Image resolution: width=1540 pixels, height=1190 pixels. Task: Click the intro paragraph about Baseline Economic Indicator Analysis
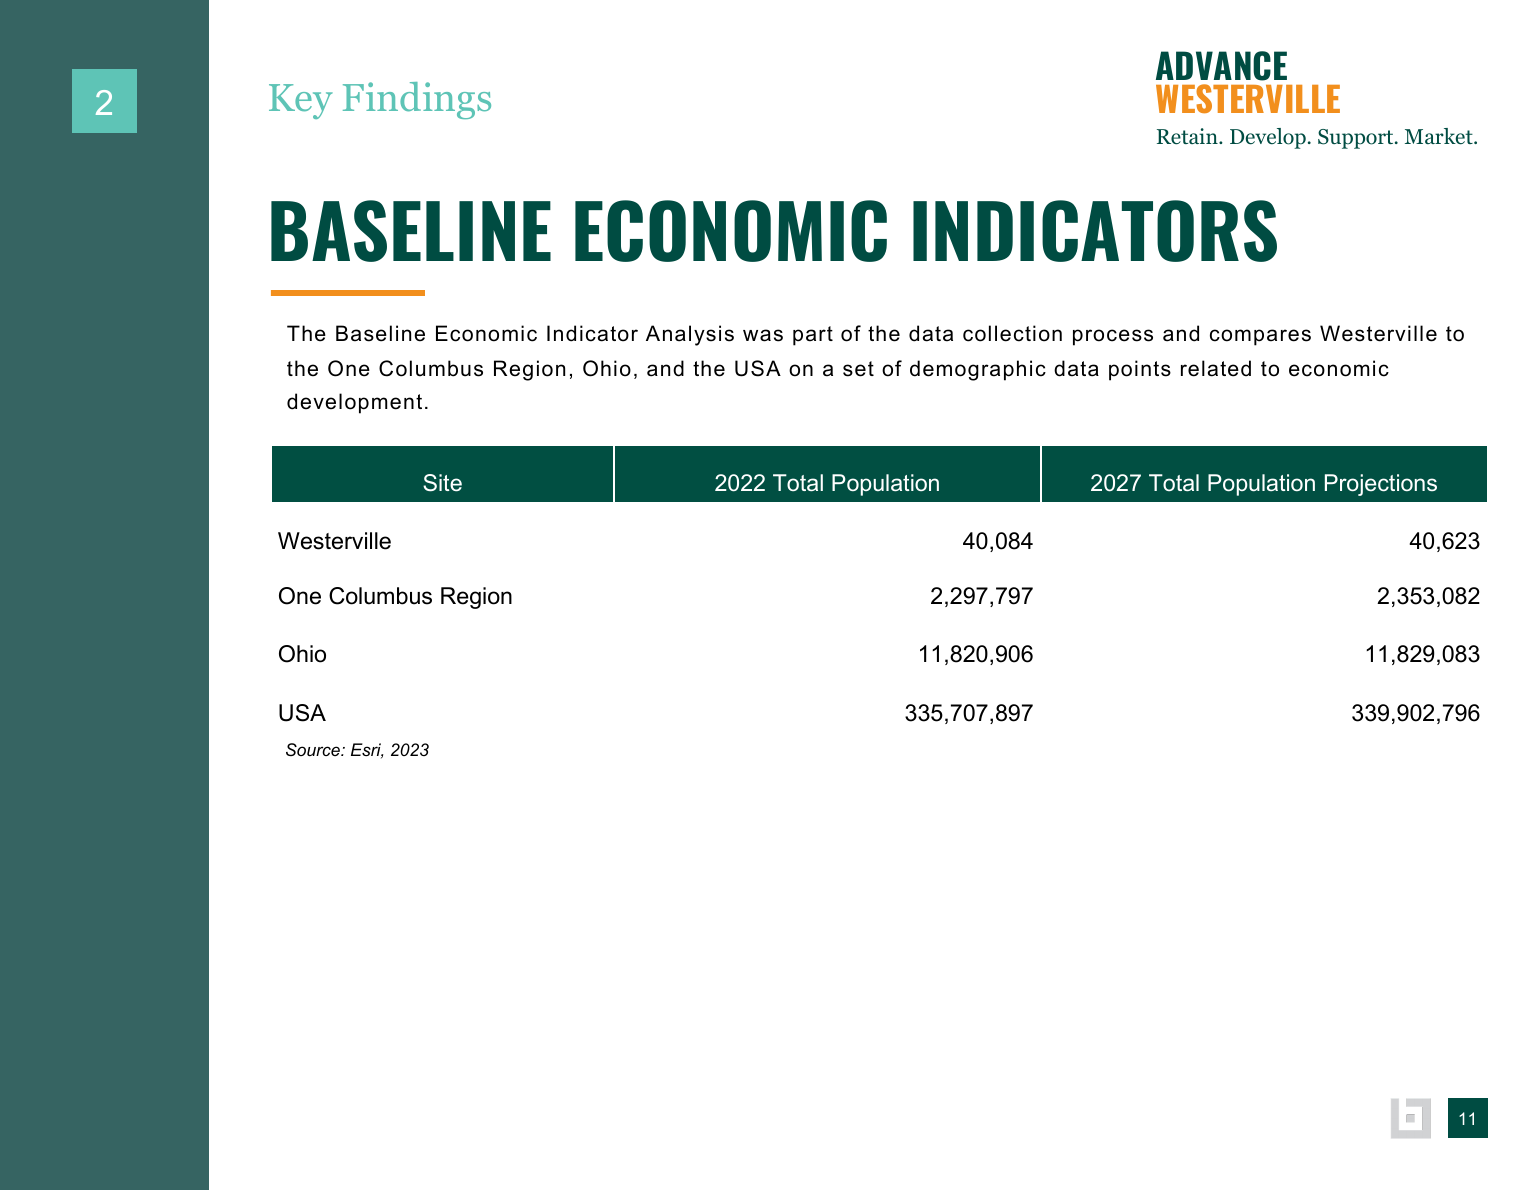(x=876, y=368)
